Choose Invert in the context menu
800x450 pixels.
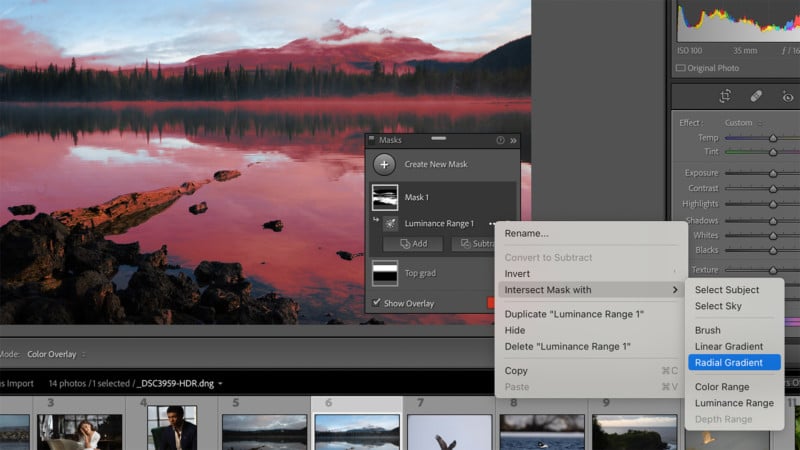tap(518, 273)
